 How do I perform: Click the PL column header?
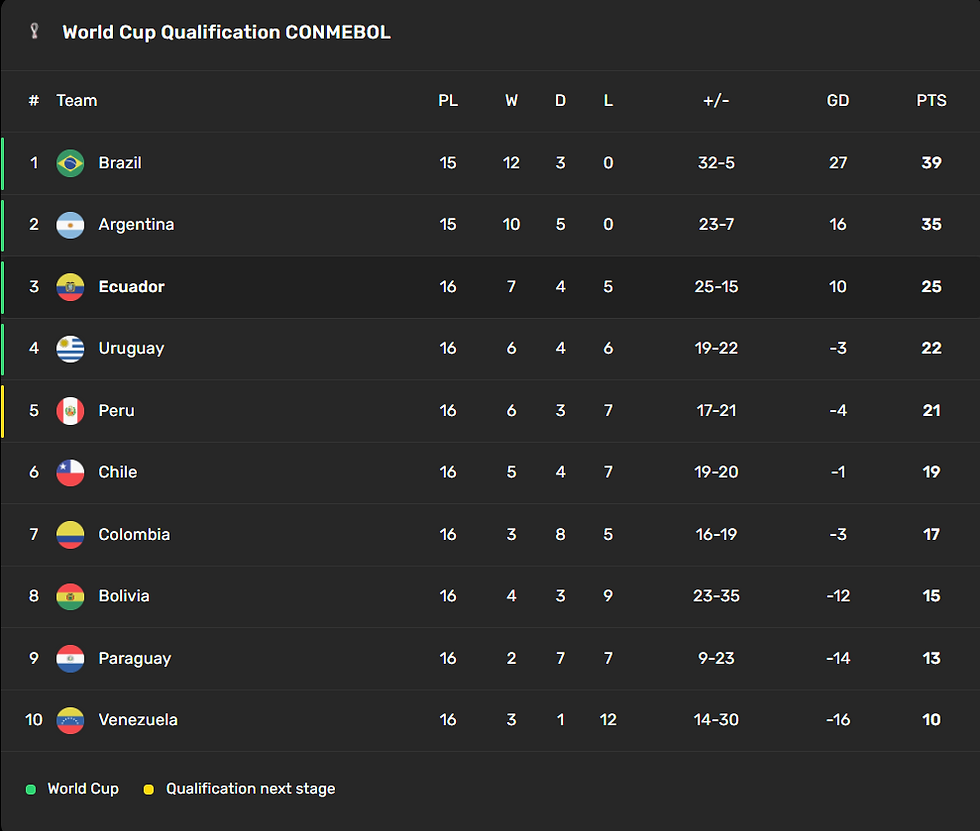tap(448, 101)
